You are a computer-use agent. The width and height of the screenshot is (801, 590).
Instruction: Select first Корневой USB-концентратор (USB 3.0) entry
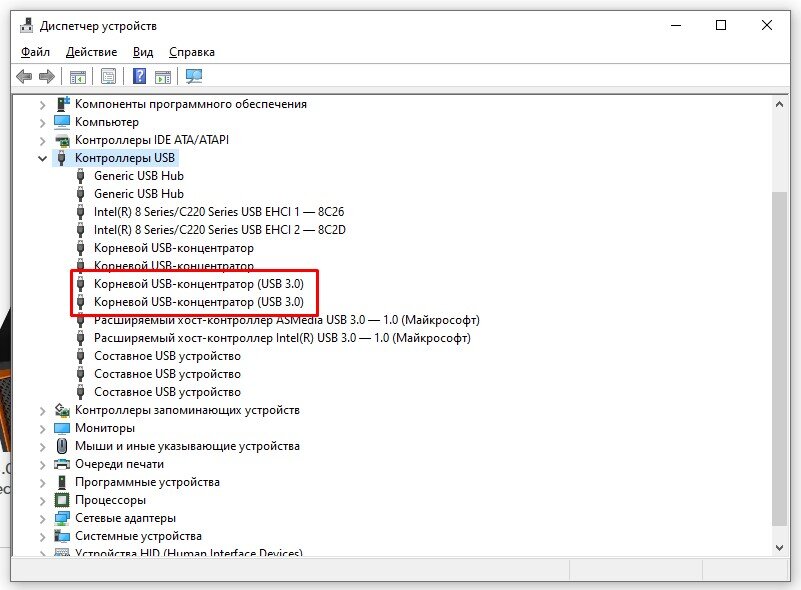coord(199,284)
